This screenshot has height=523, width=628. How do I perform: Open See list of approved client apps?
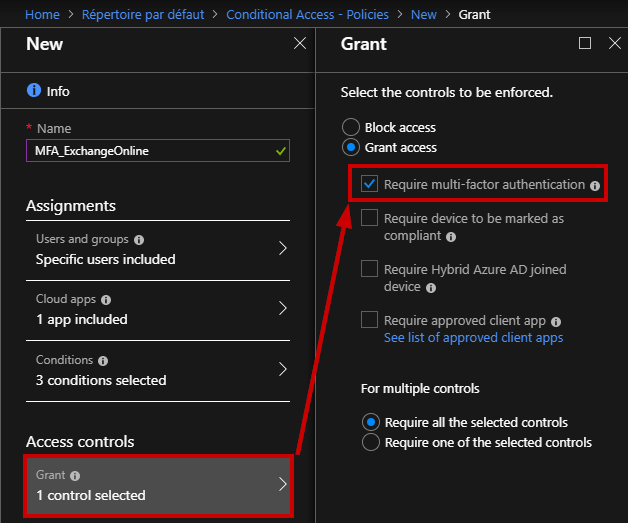coord(473,338)
